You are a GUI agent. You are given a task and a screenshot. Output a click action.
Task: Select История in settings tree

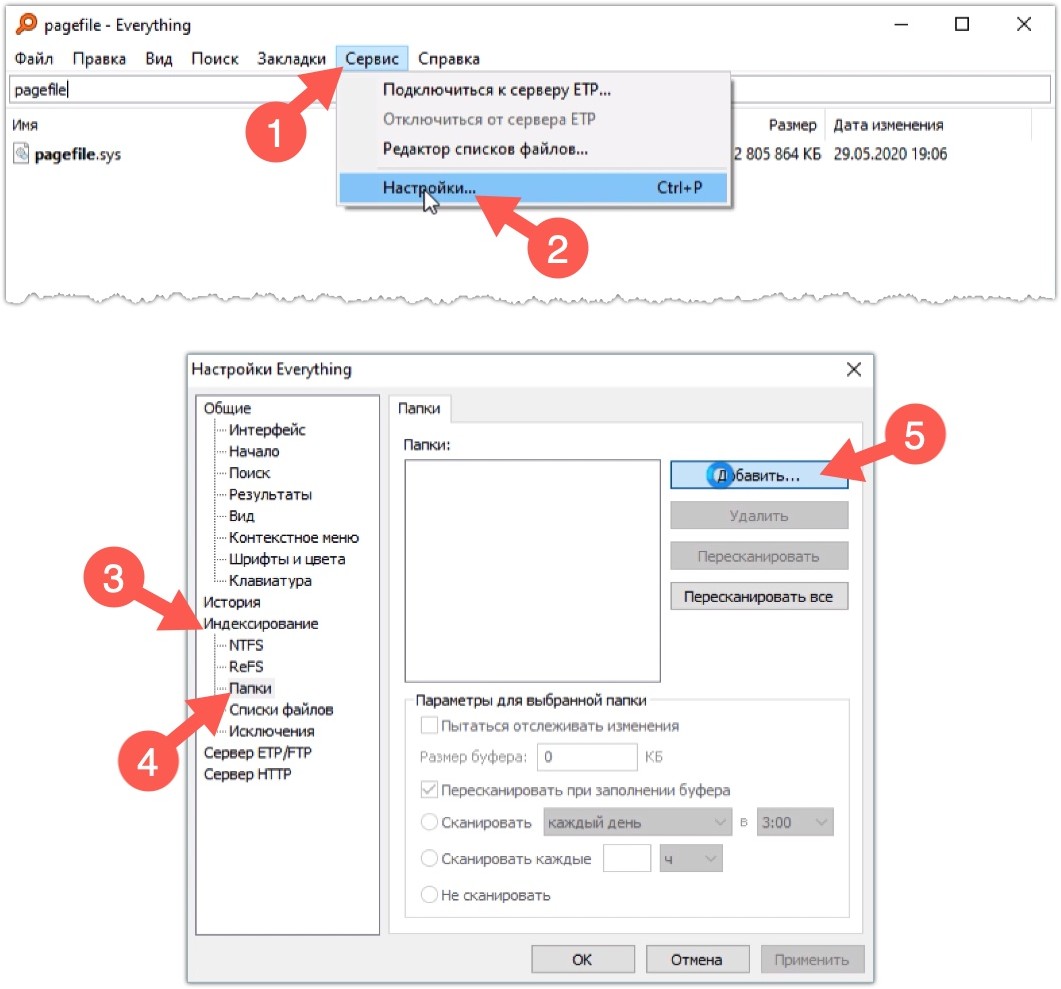pos(231,603)
